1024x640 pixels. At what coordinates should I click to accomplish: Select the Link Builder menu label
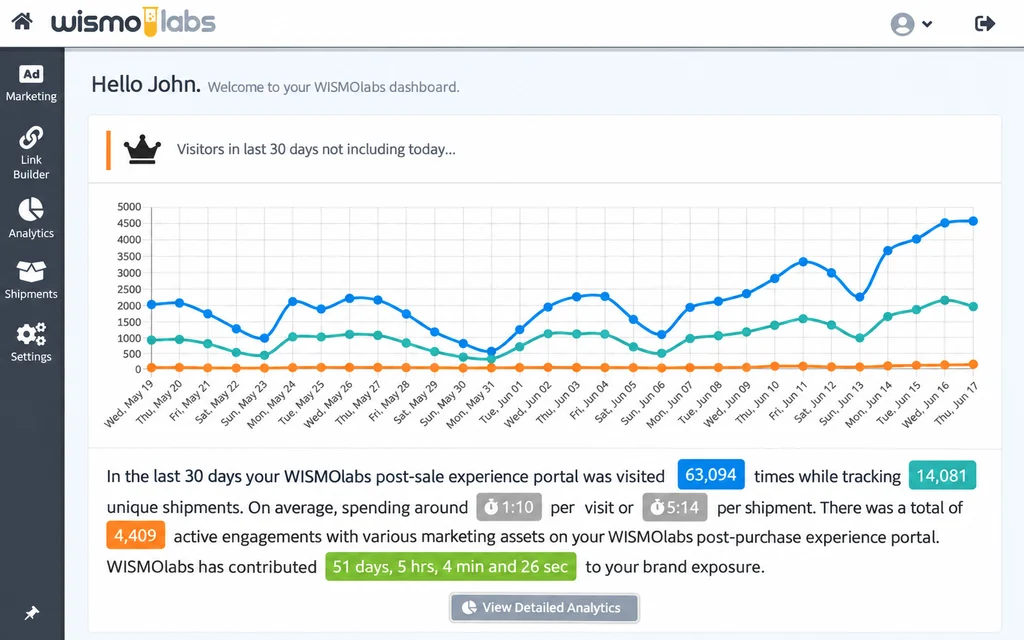(x=31, y=167)
